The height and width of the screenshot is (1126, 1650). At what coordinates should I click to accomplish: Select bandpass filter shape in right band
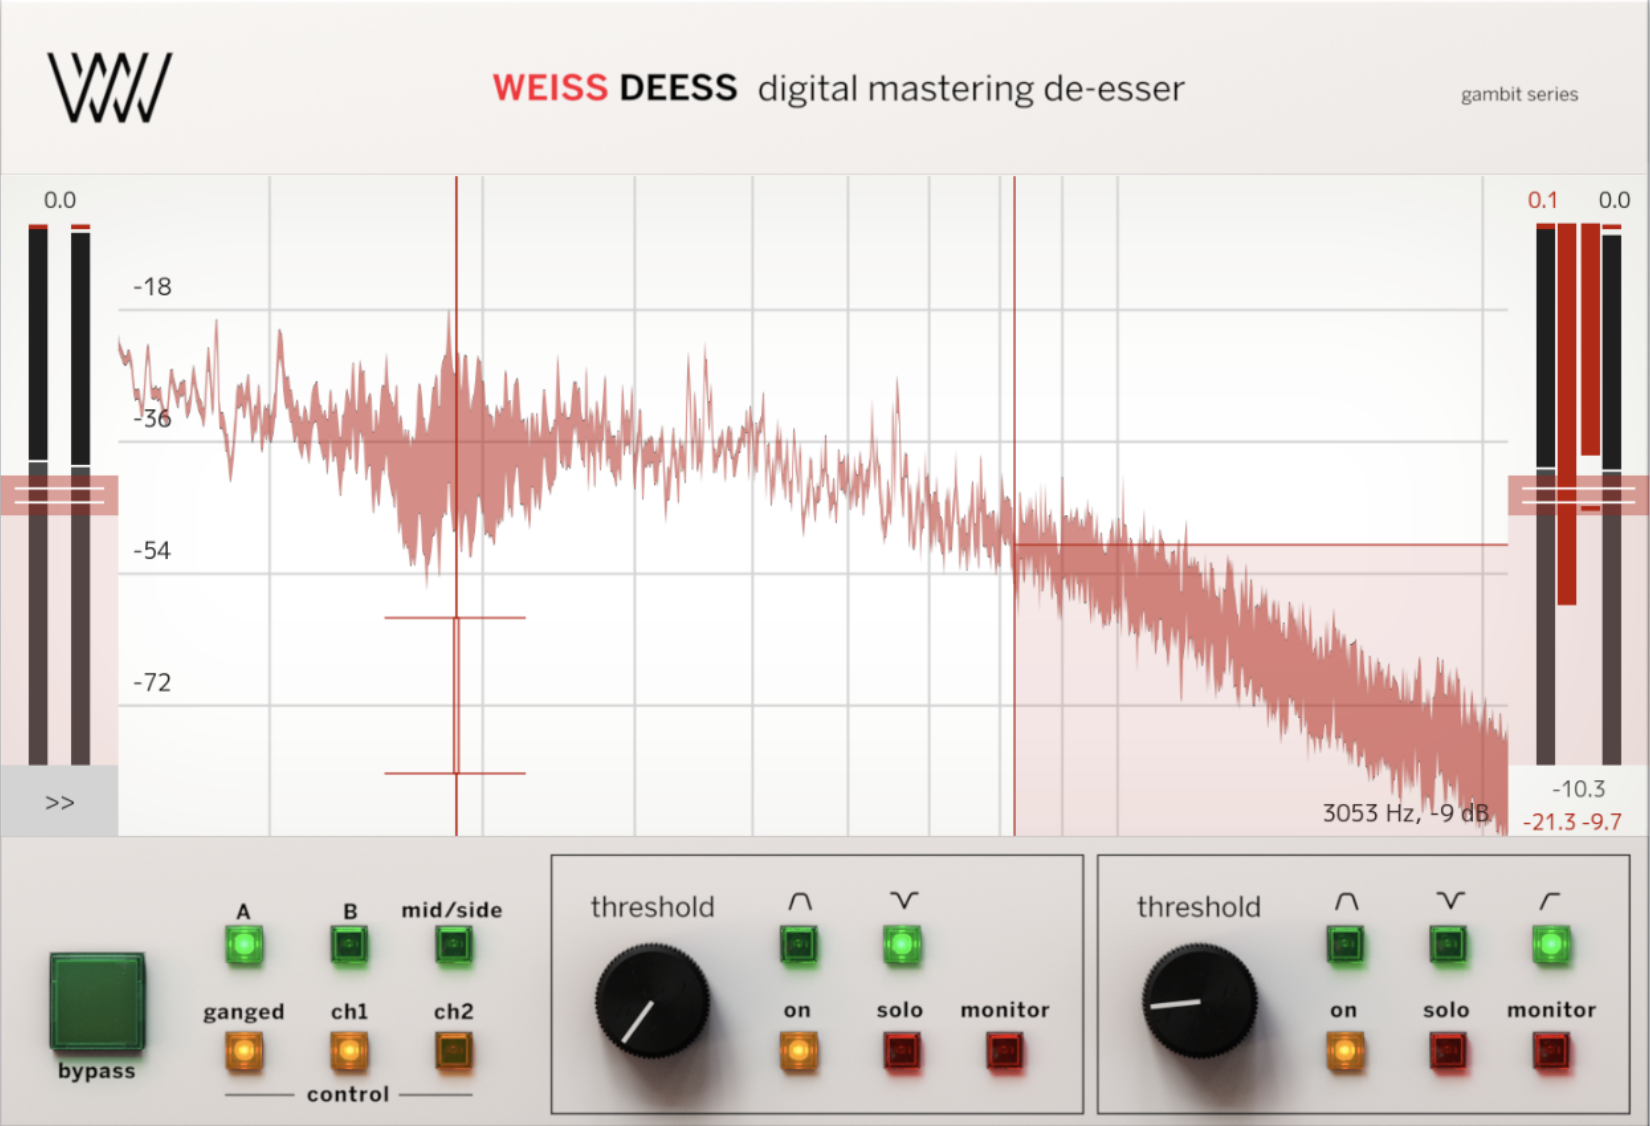click(x=1345, y=944)
